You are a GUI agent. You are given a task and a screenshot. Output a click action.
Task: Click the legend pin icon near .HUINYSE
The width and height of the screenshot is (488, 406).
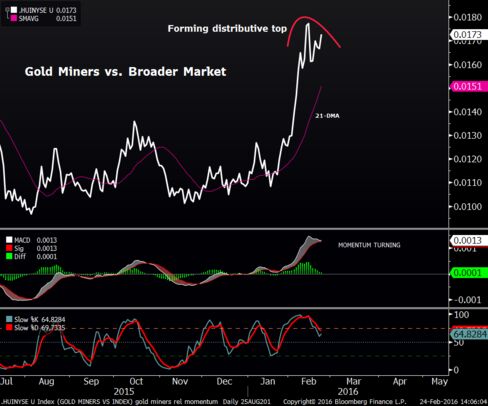click(6, 14)
